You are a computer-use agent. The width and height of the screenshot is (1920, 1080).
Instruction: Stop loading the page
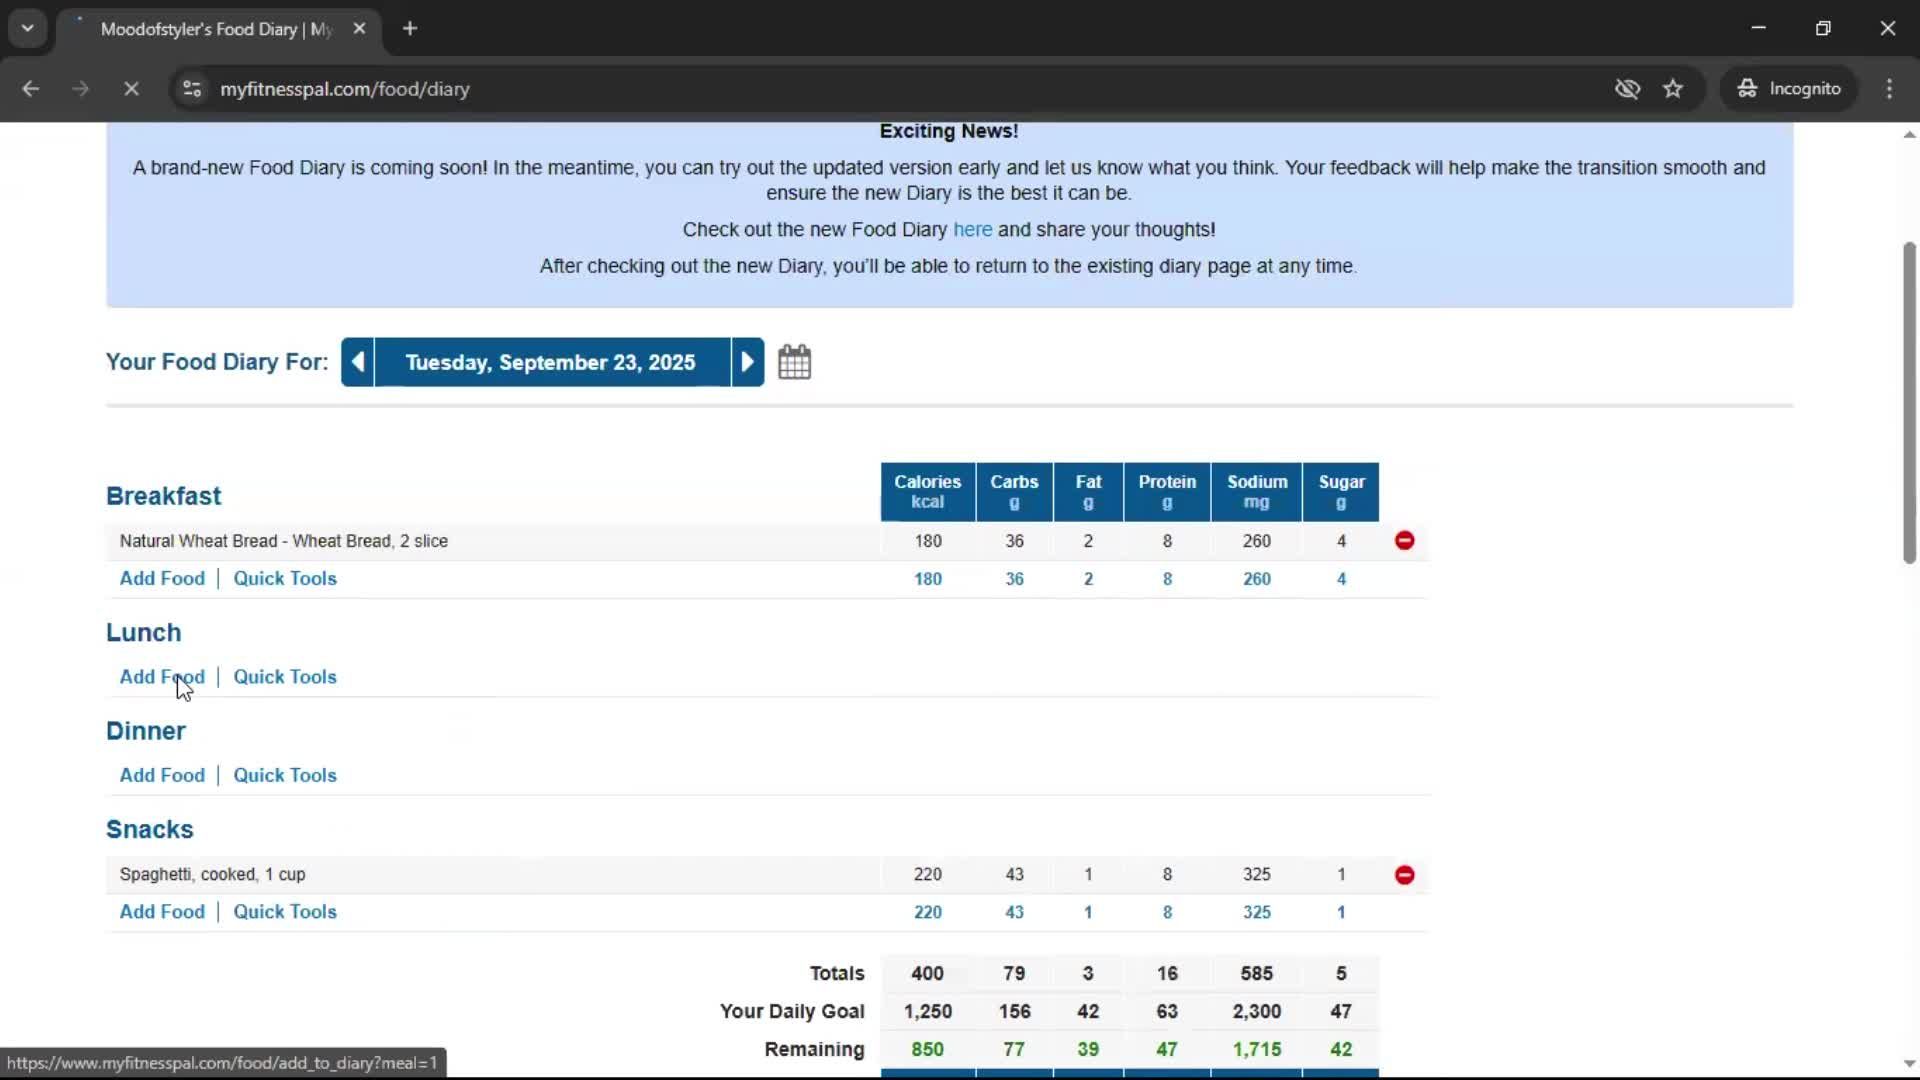(131, 89)
